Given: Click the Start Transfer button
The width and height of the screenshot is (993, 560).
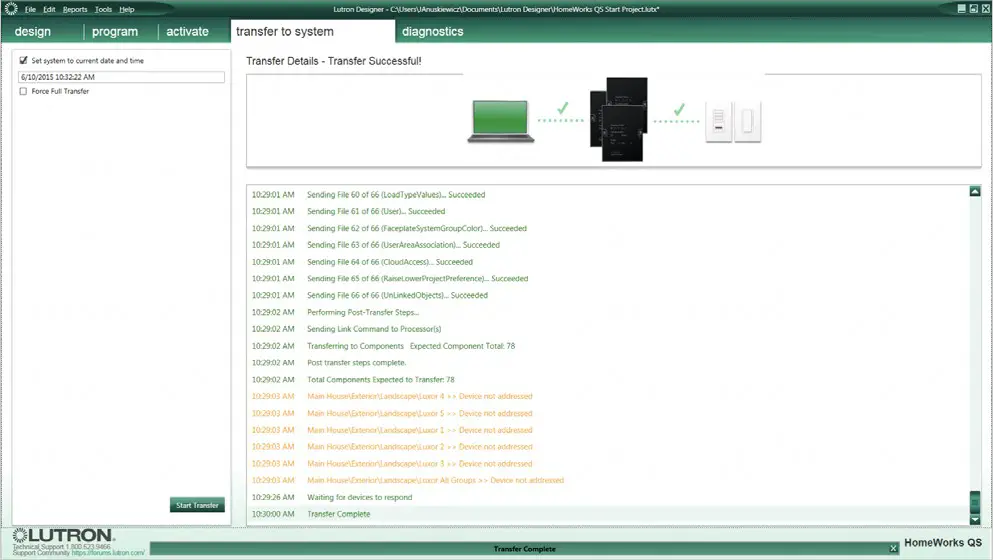Looking at the screenshot, I should pyautogui.click(x=197, y=505).
